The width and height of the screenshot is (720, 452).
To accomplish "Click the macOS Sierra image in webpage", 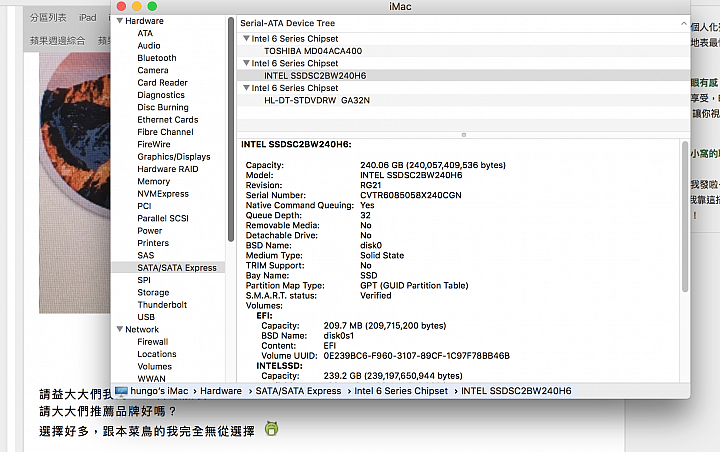I will point(75,183).
